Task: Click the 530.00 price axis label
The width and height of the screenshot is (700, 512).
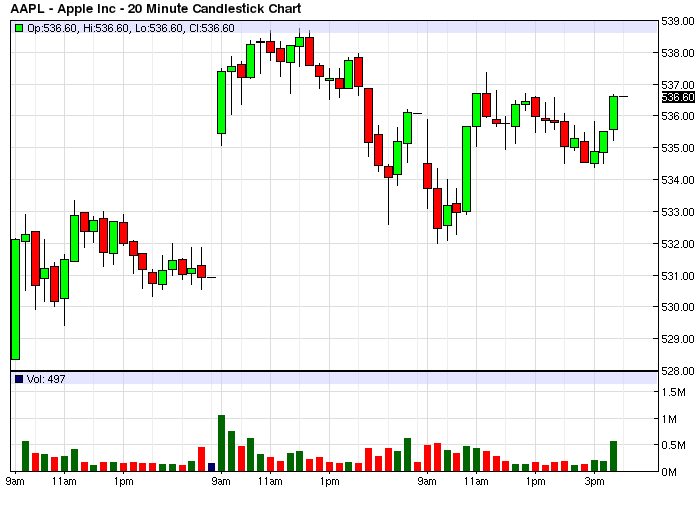Action: click(678, 307)
